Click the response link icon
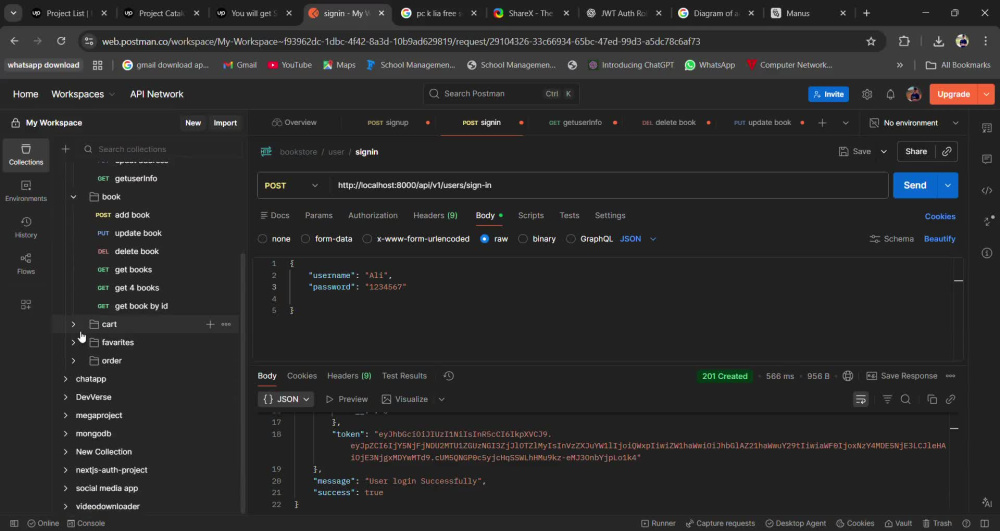Viewport: 1000px width, 531px height. pyautogui.click(x=950, y=399)
